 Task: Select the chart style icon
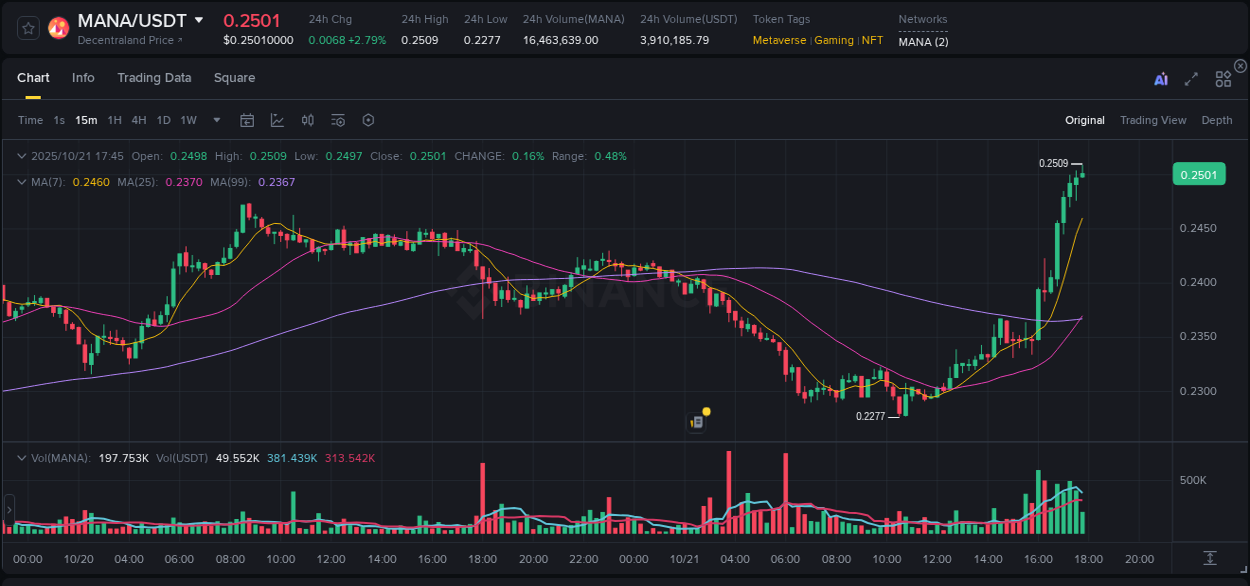[277, 119]
